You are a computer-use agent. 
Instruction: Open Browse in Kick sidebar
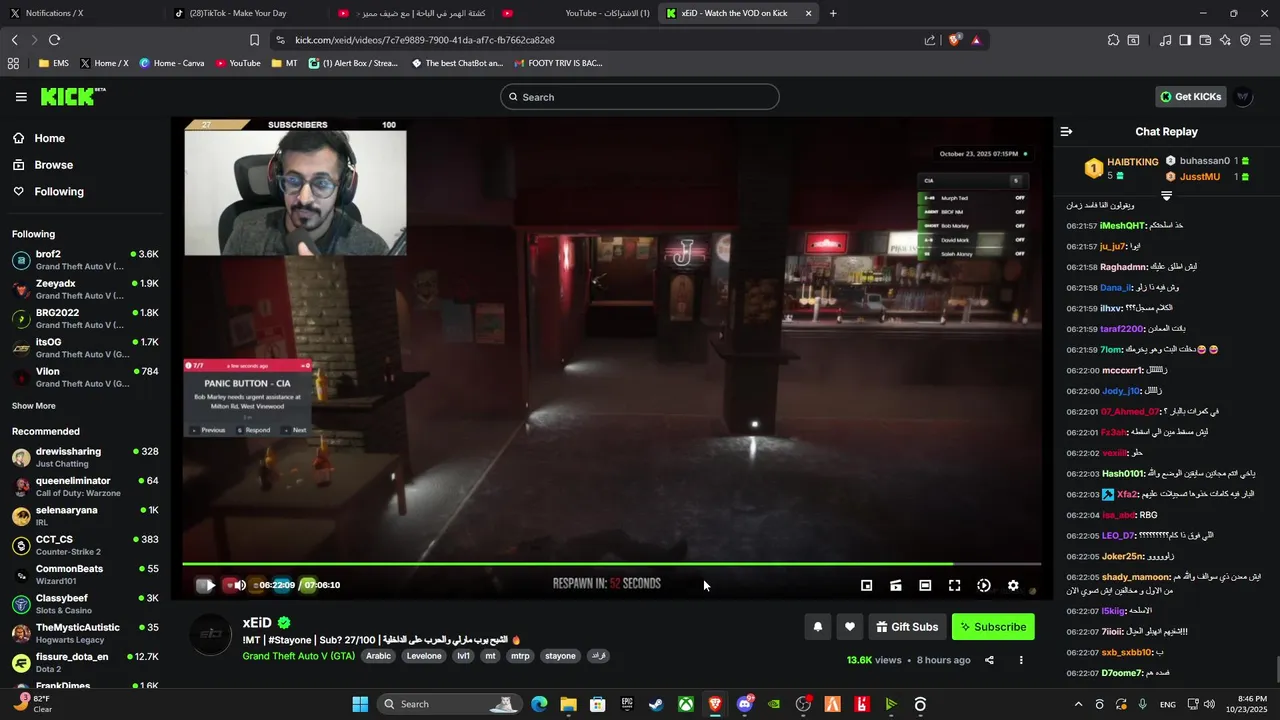[x=43, y=165]
